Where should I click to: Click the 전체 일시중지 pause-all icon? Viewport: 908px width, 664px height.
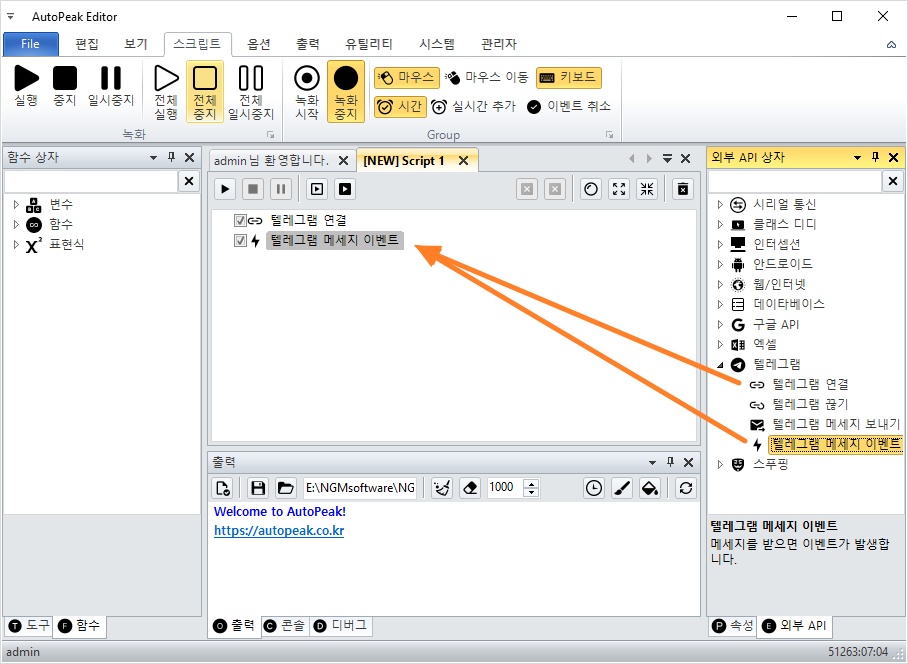point(251,92)
